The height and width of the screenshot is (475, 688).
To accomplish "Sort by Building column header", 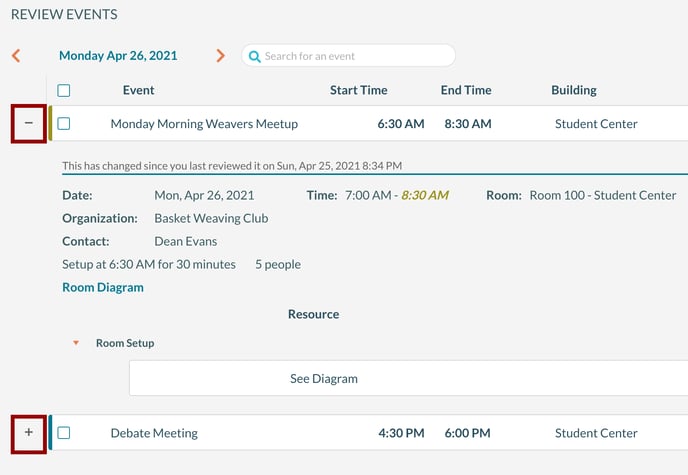I will point(574,90).
